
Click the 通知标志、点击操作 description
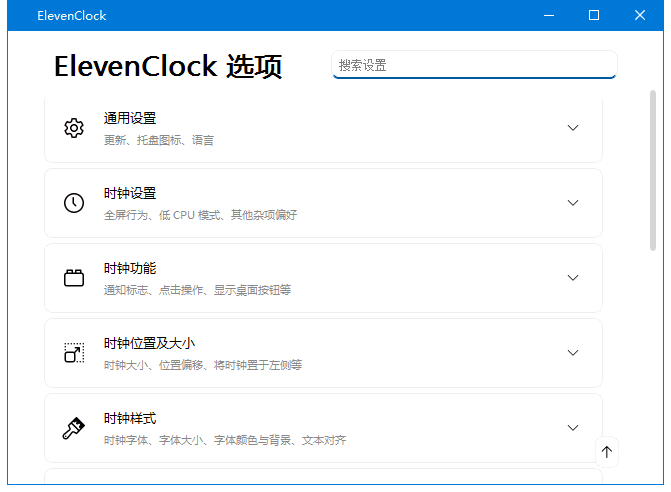click(197, 290)
